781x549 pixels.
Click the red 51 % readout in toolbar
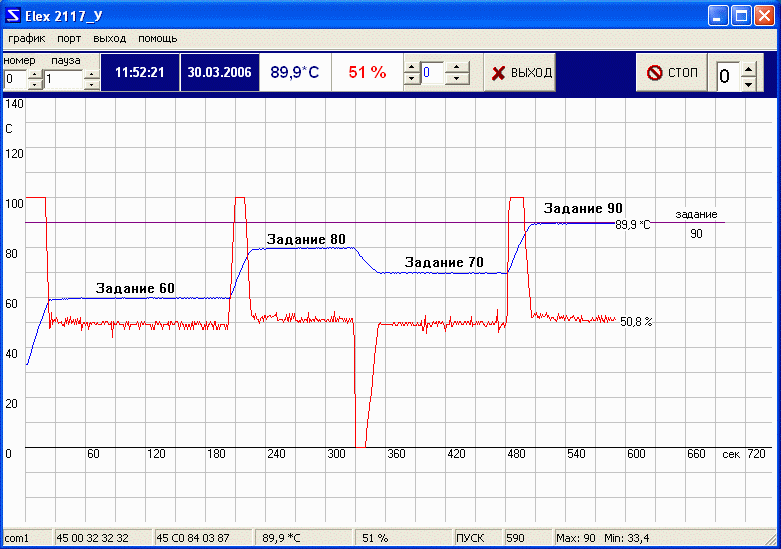tap(368, 73)
